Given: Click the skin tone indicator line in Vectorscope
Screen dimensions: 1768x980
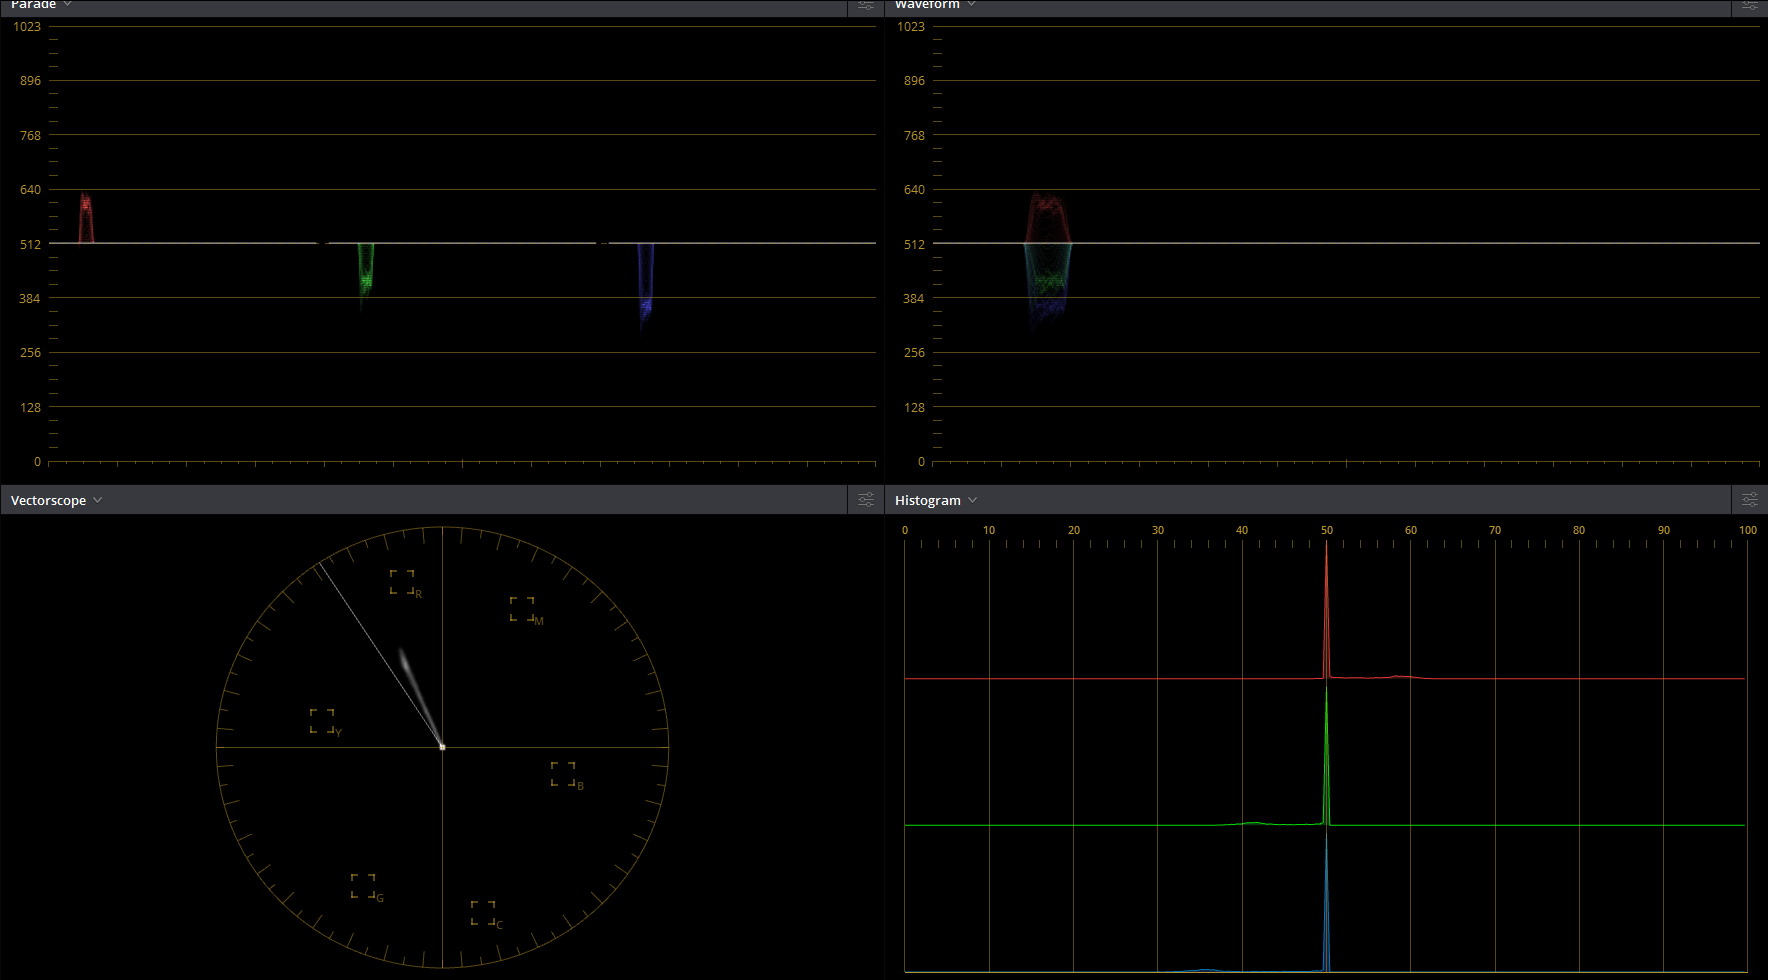Looking at the screenshot, I should 380,656.
